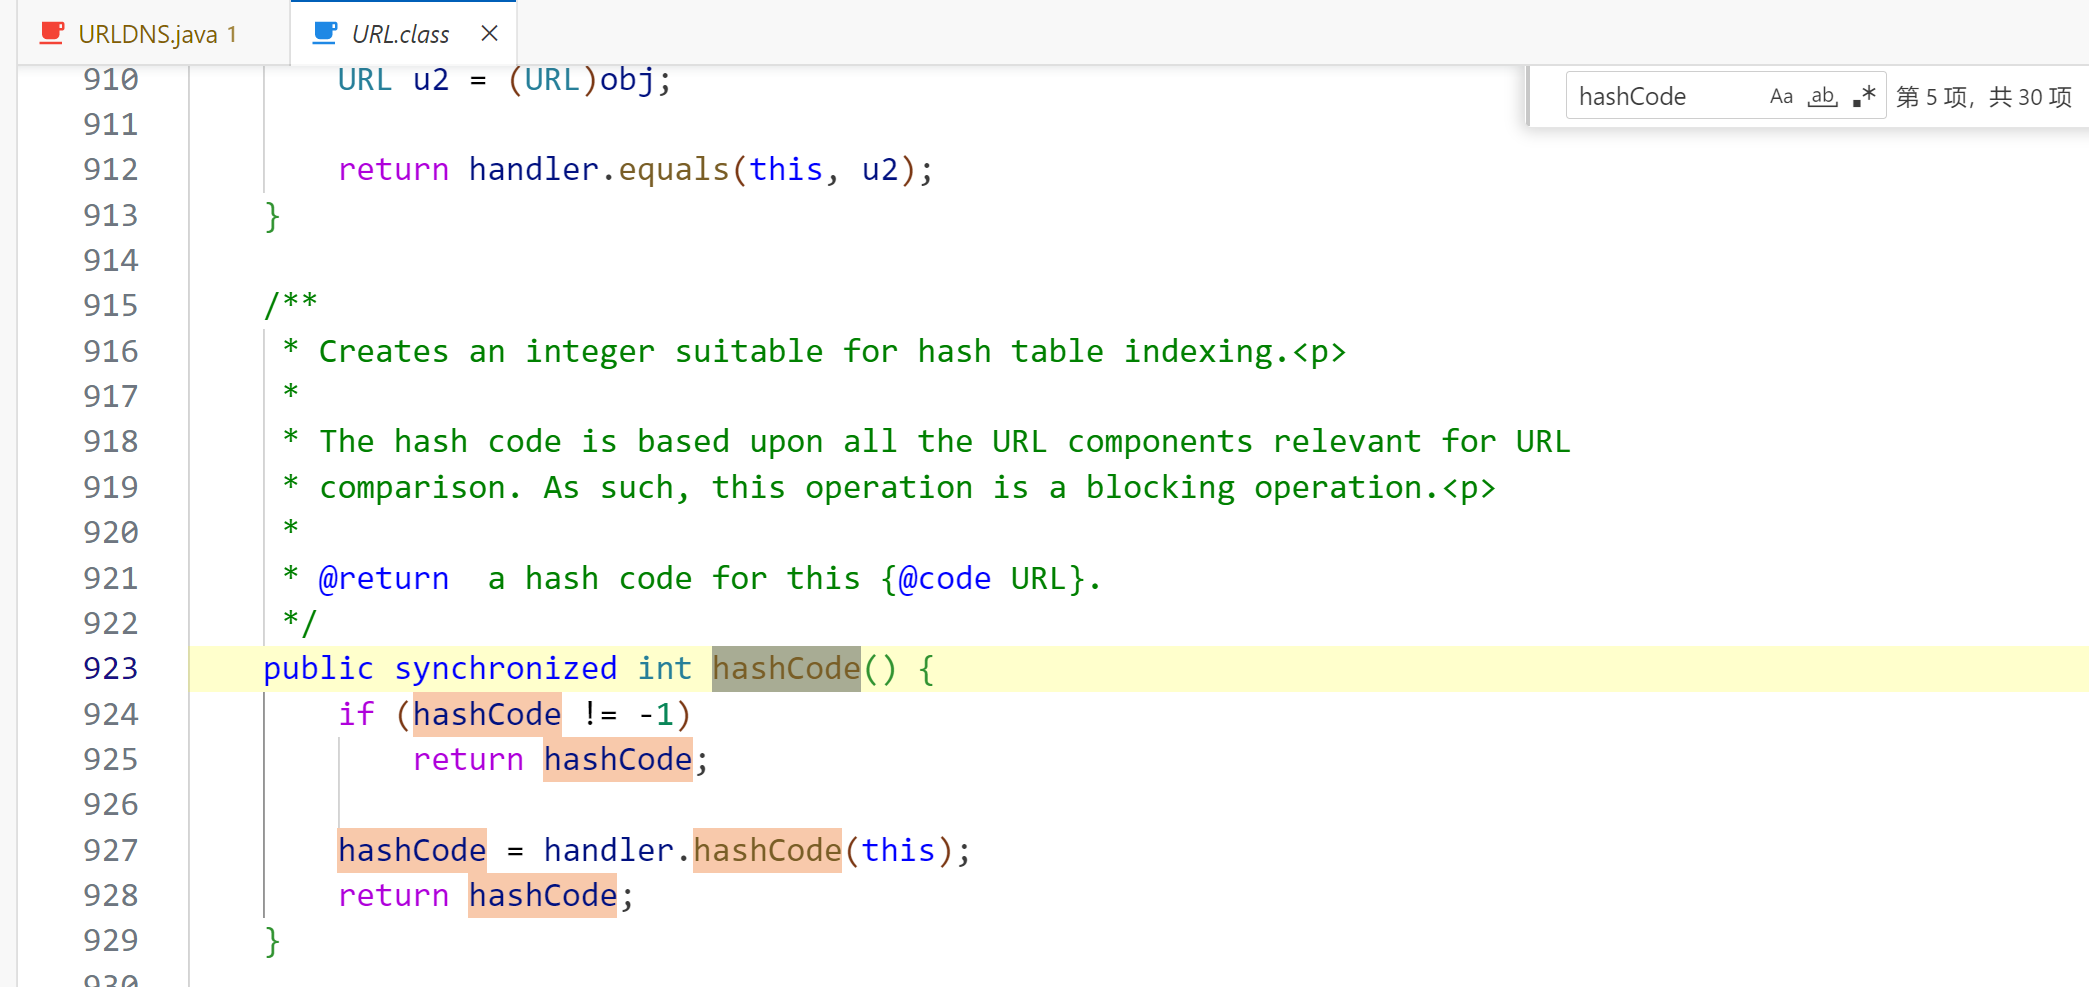
Task: Click line number 927 in gutter
Action: click(111, 850)
